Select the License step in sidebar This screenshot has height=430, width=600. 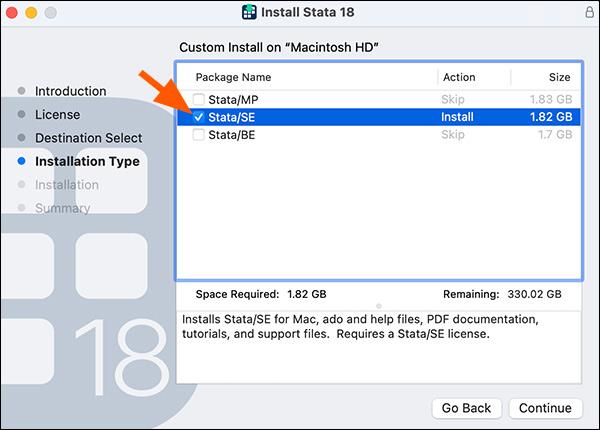coord(57,115)
